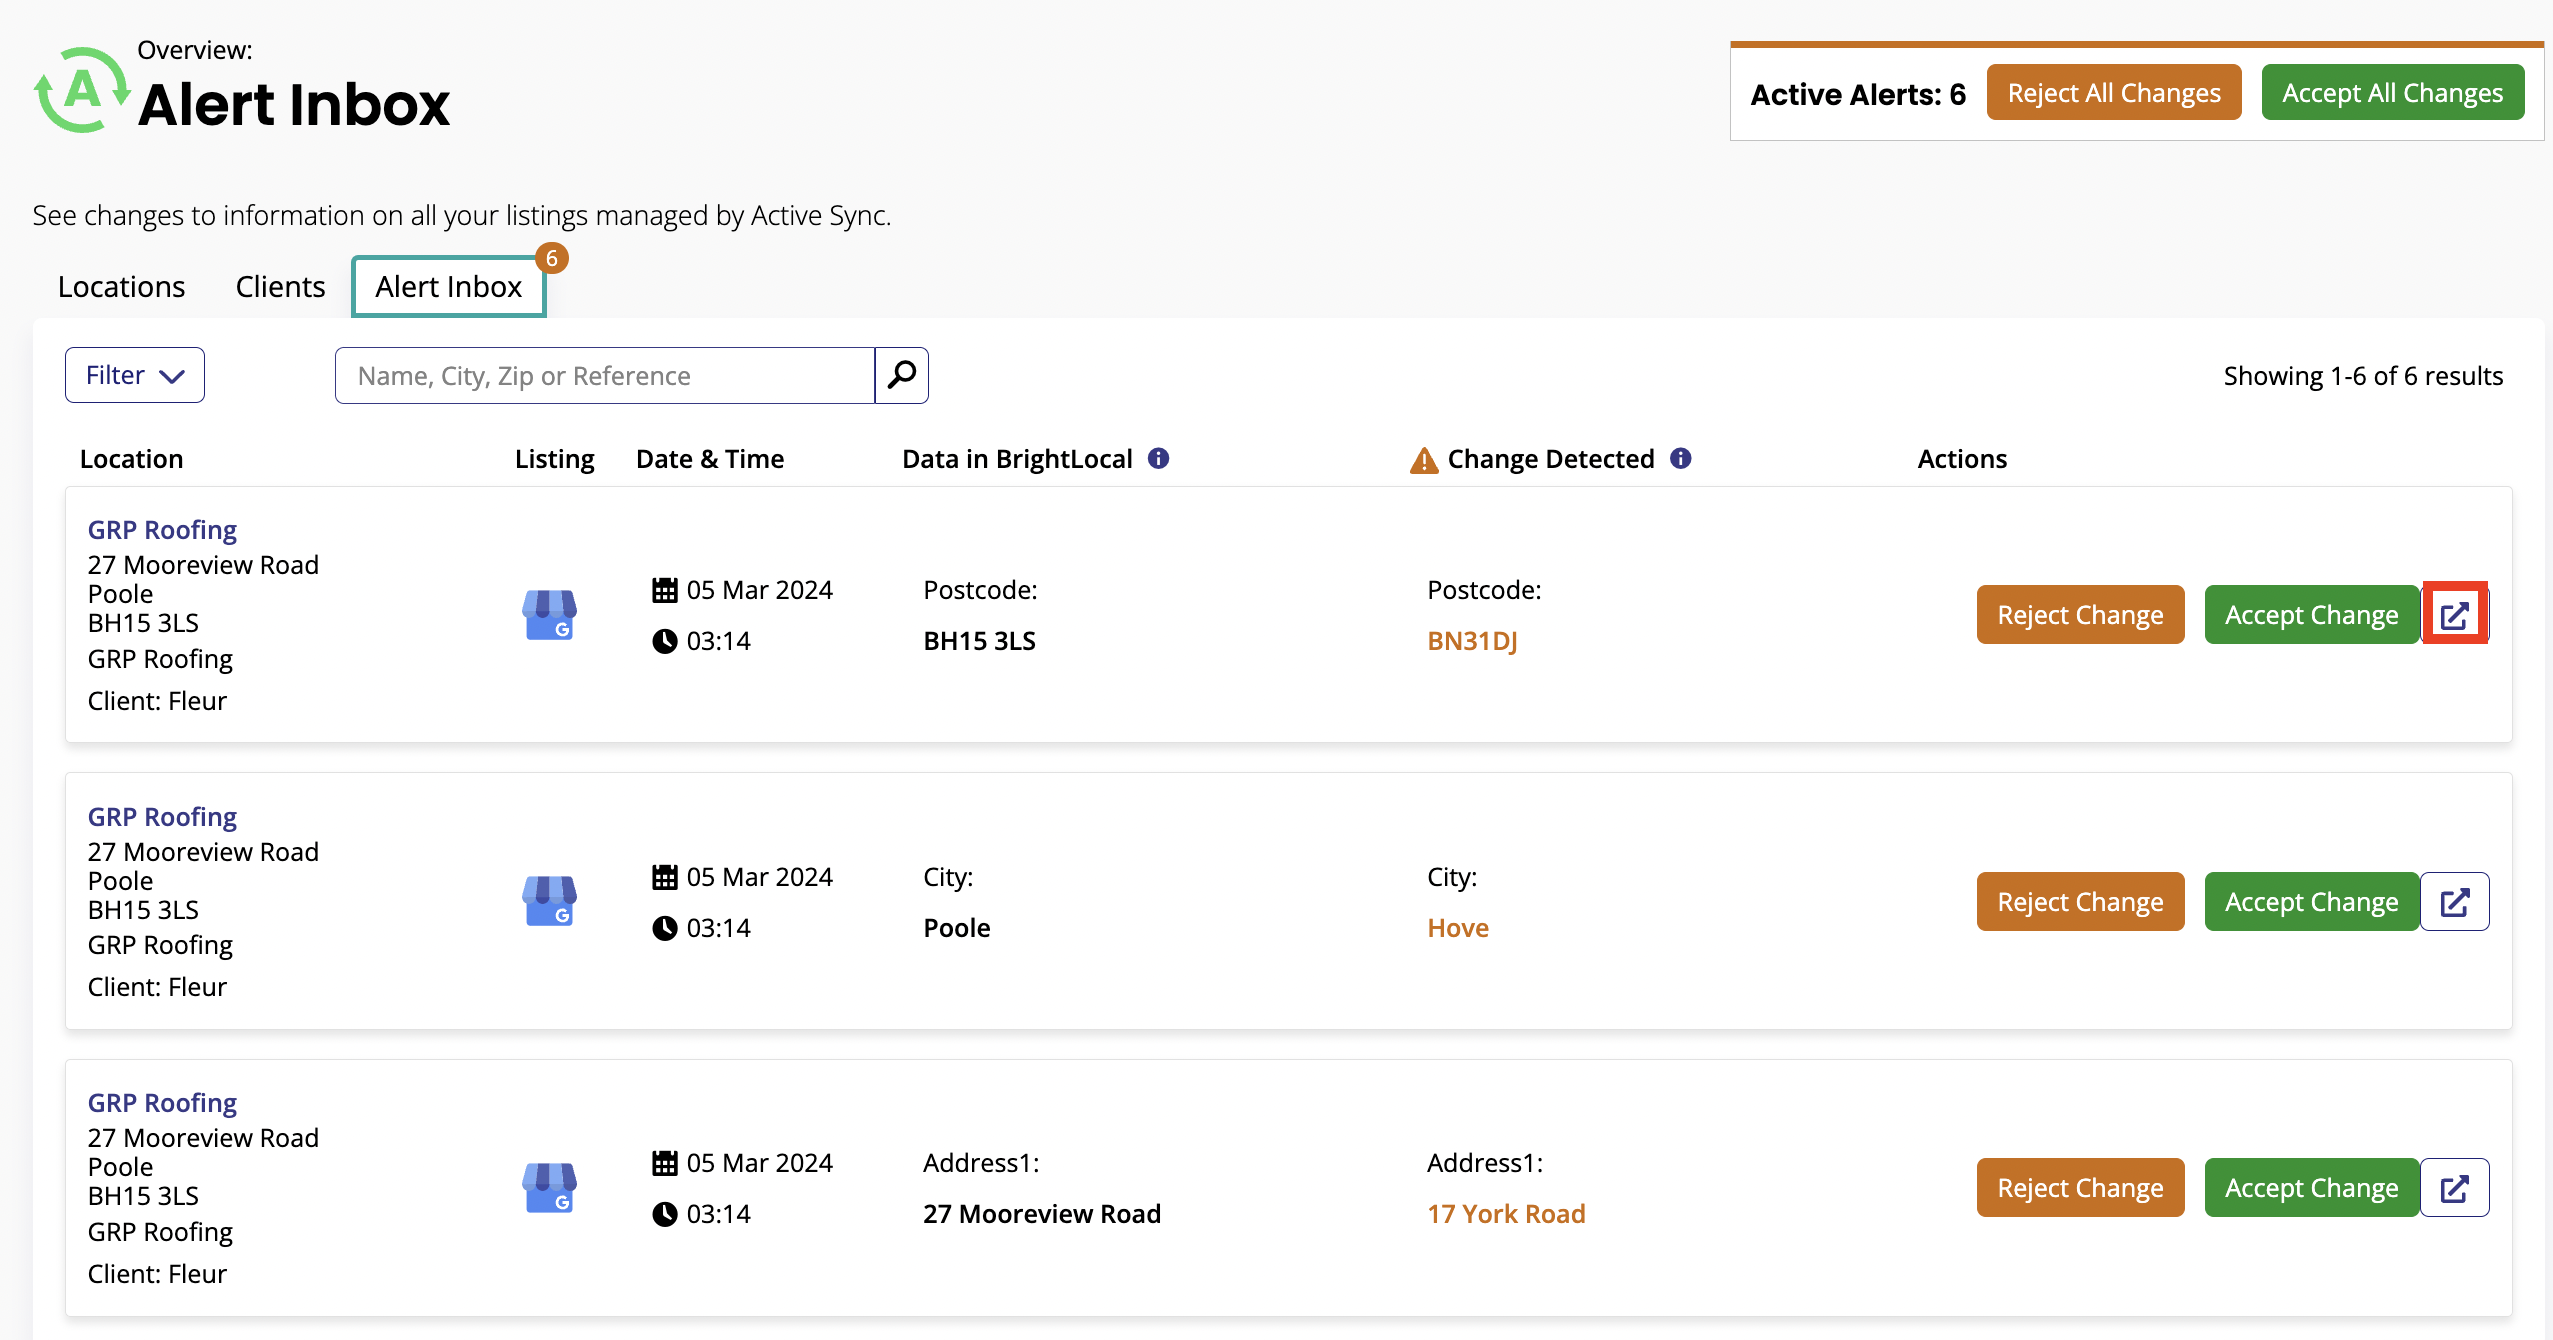Screen dimensions: 2553x1340
Task: Click Google Business icon in Address1 row
Action: [549, 1188]
